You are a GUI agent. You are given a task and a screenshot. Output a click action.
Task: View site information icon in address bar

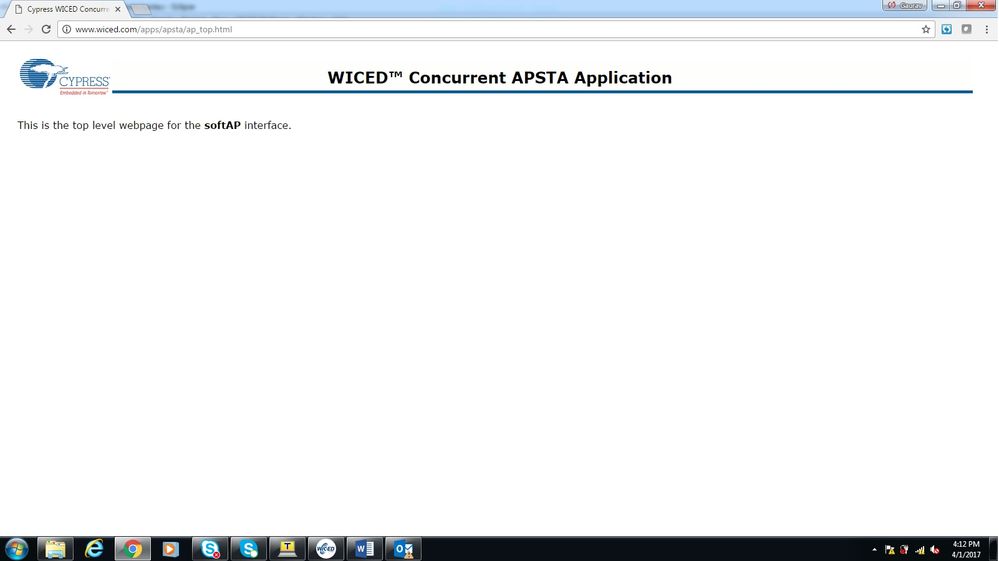(x=67, y=30)
